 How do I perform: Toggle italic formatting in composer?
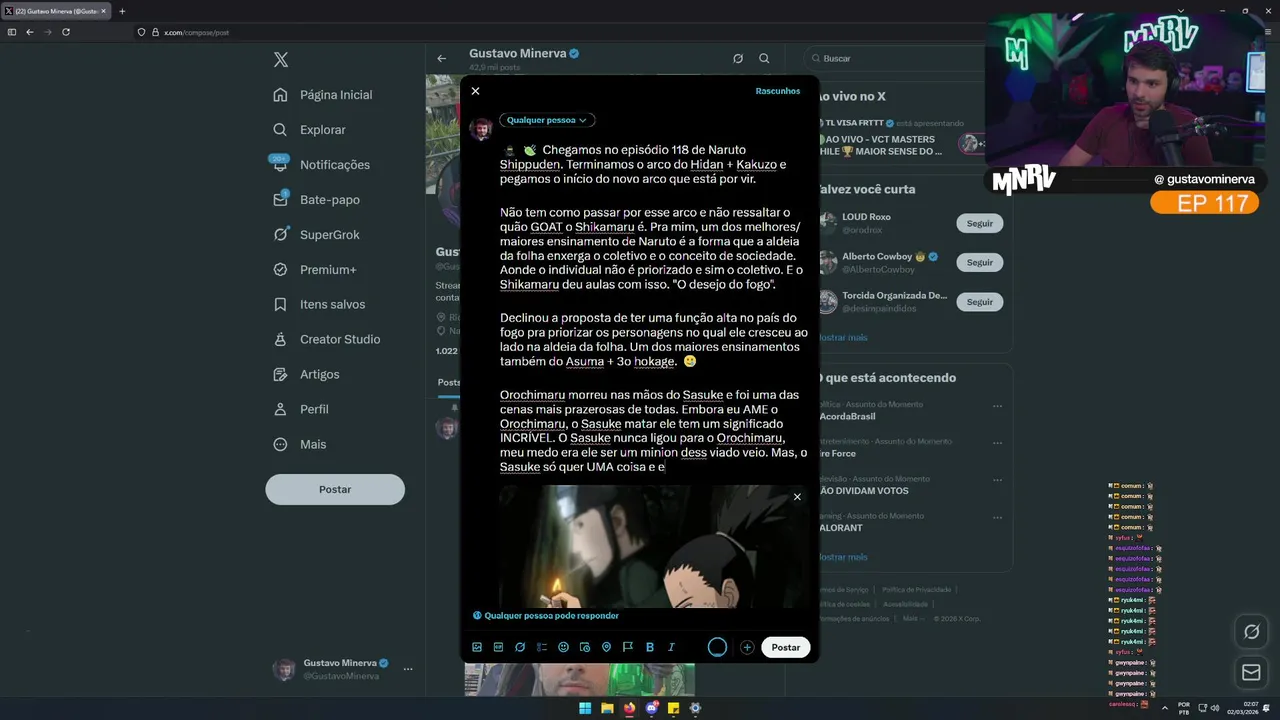[x=671, y=647]
